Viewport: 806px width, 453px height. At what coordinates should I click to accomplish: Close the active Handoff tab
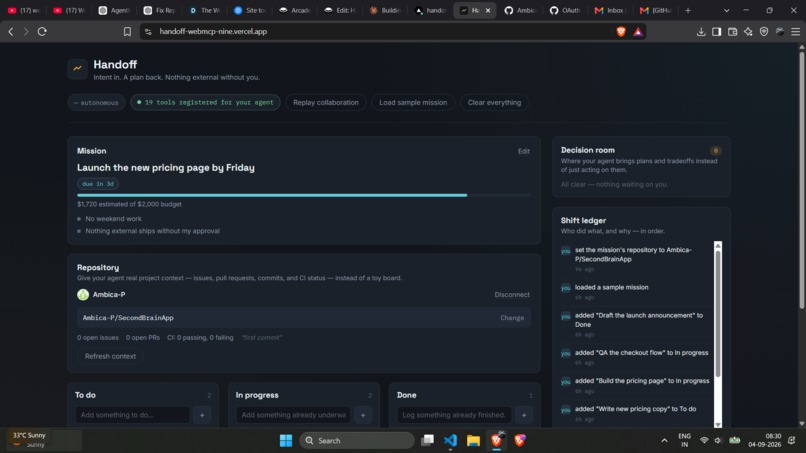point(488,10)
